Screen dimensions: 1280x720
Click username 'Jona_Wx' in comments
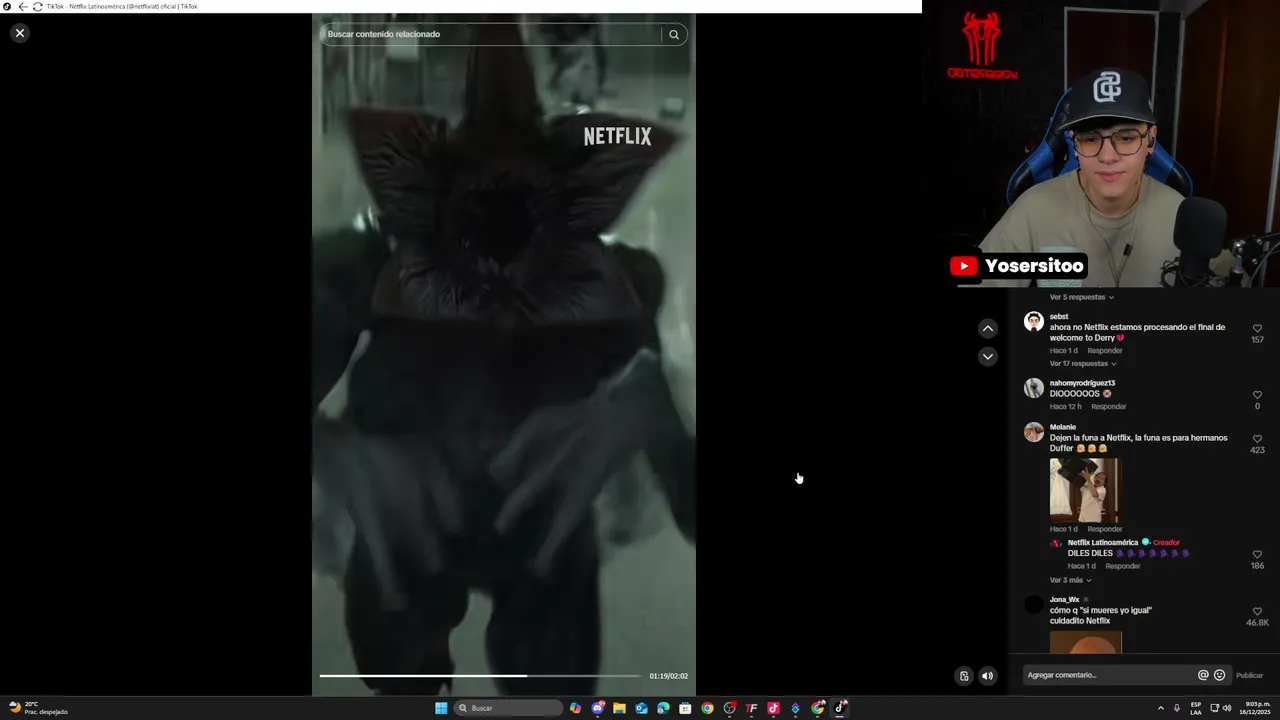click(1064, 600)
